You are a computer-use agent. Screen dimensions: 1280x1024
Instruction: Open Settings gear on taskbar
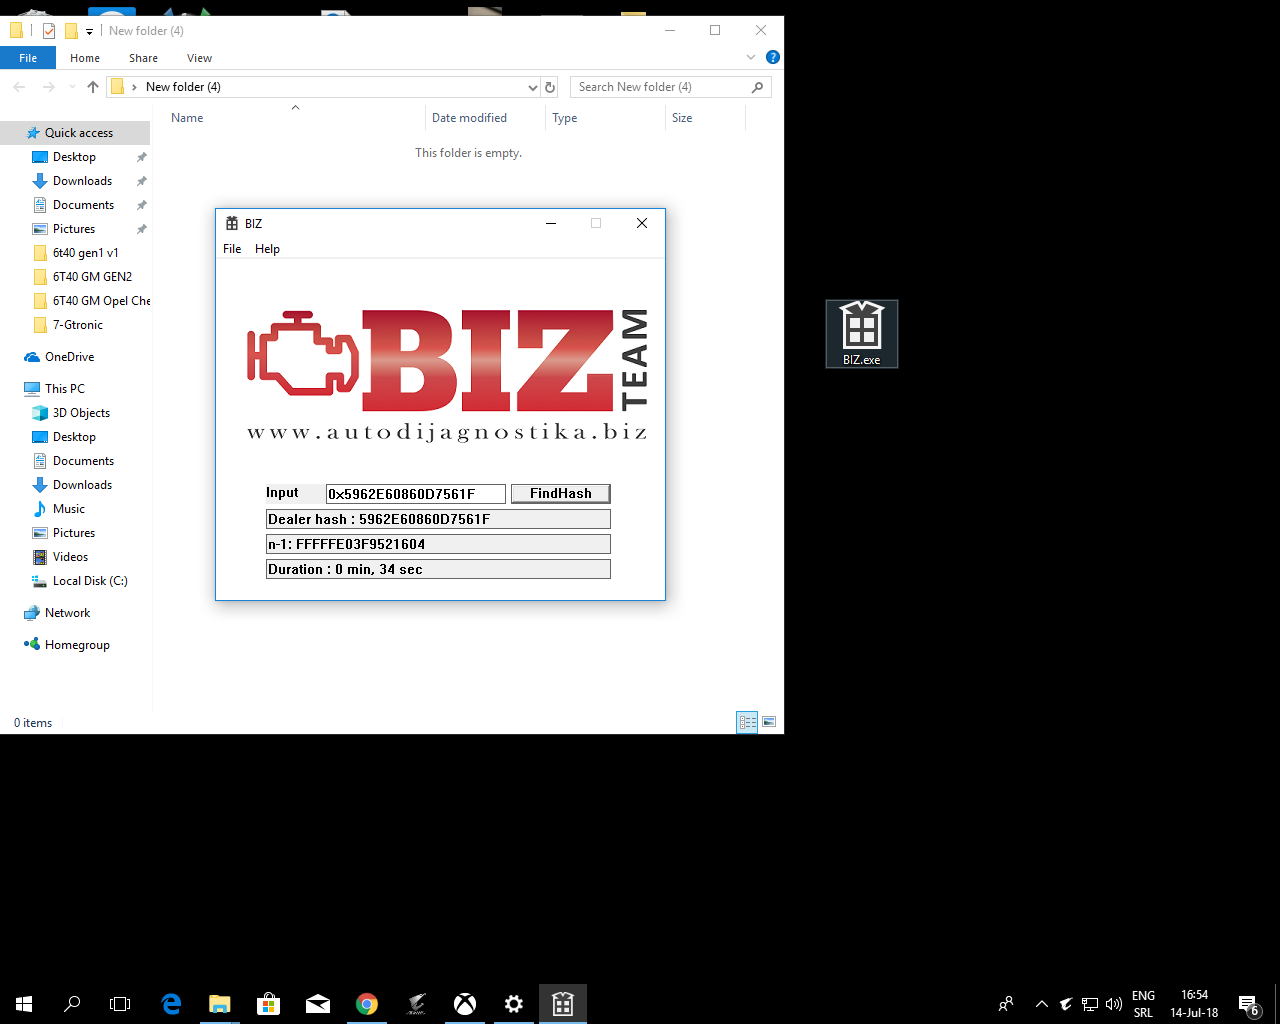click(514, 1004)
